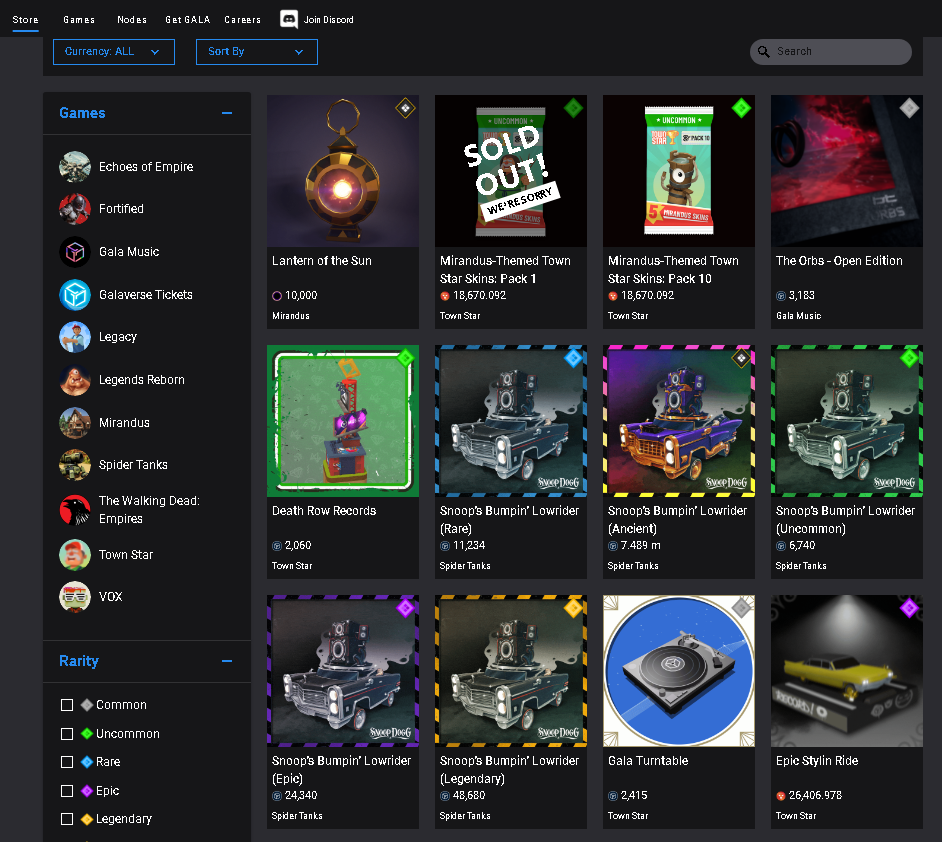Click green badge on Star Skins: Pack 10
Screen dimensions: 942x842
click(x=741, y=108)
